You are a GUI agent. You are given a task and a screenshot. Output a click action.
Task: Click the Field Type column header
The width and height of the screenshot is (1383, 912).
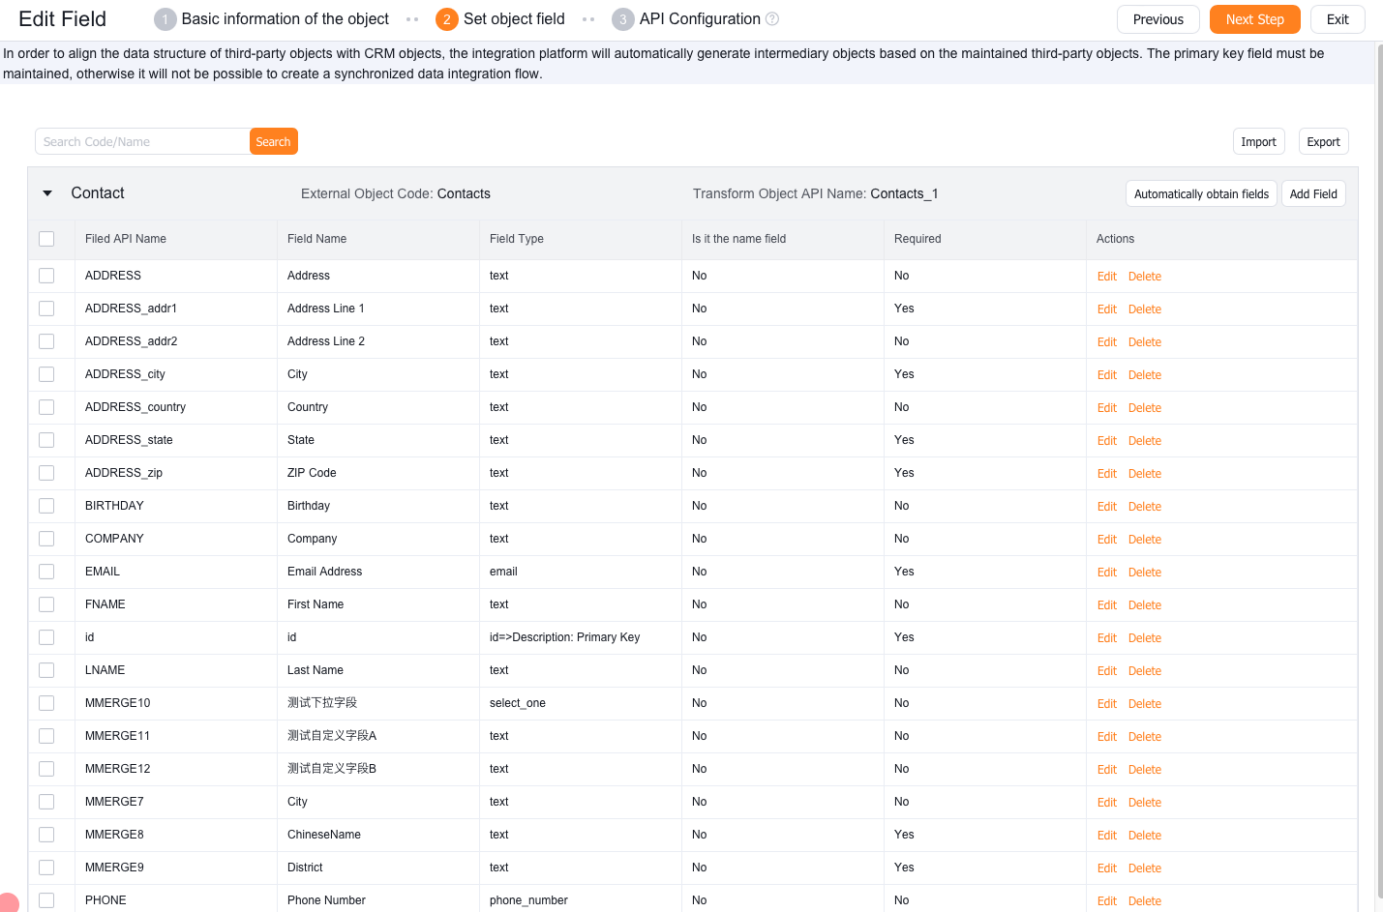point(516,239)
